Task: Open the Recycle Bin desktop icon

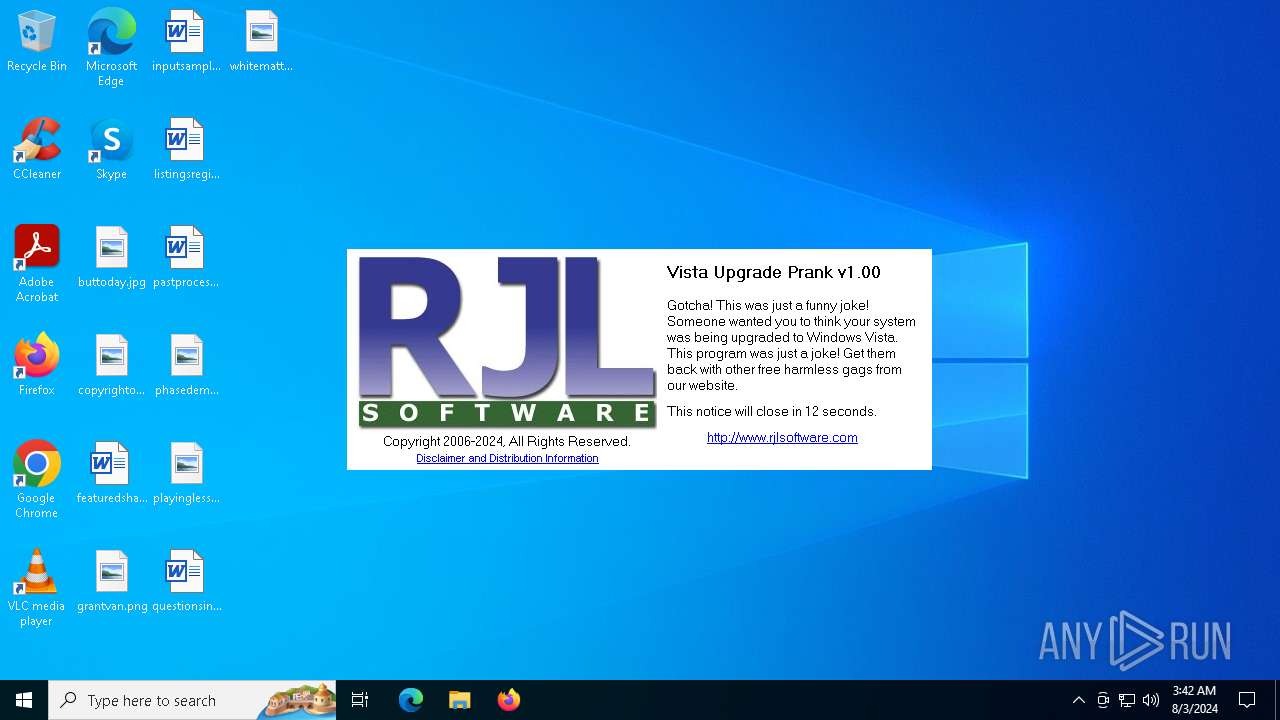Action: click(37, 42)
